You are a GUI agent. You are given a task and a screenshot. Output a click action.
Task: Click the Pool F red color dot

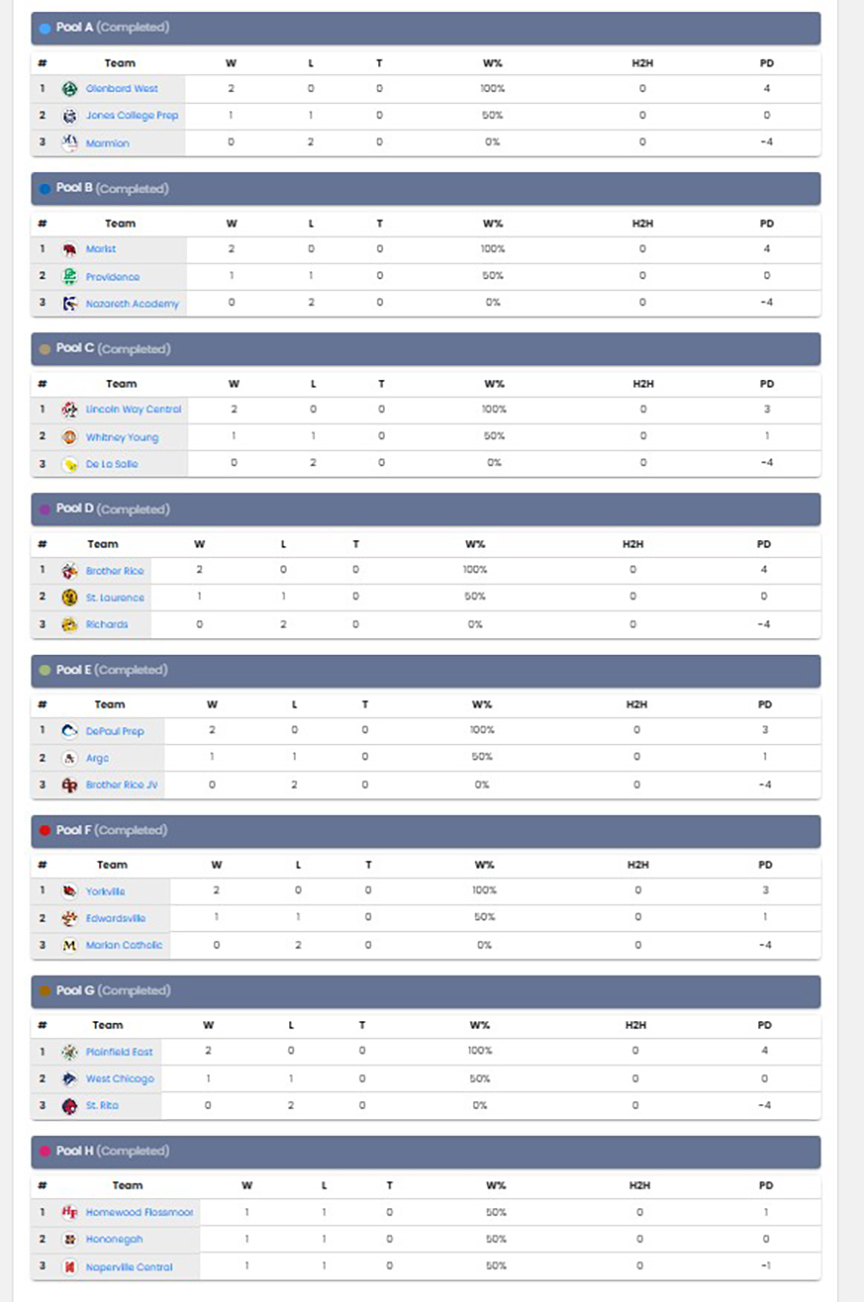44,831
